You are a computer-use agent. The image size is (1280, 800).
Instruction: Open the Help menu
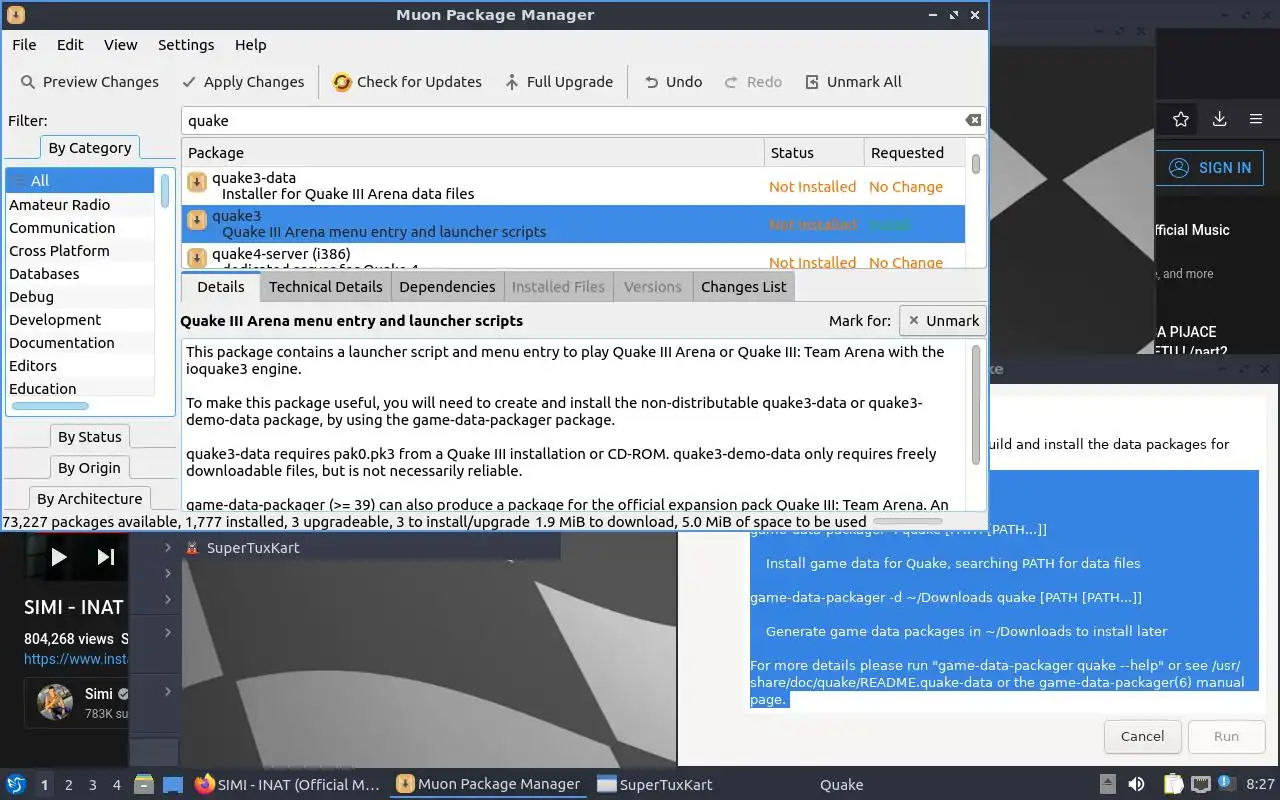pyautogui.click(x=250, y=45)
